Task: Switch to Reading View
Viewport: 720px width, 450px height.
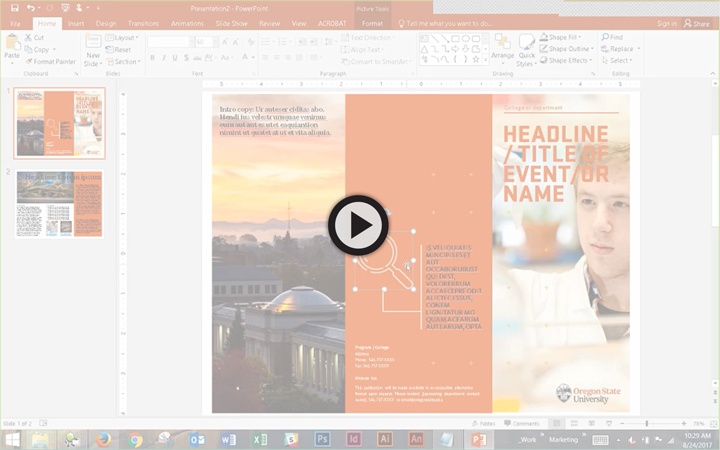Action: point(591,423)
